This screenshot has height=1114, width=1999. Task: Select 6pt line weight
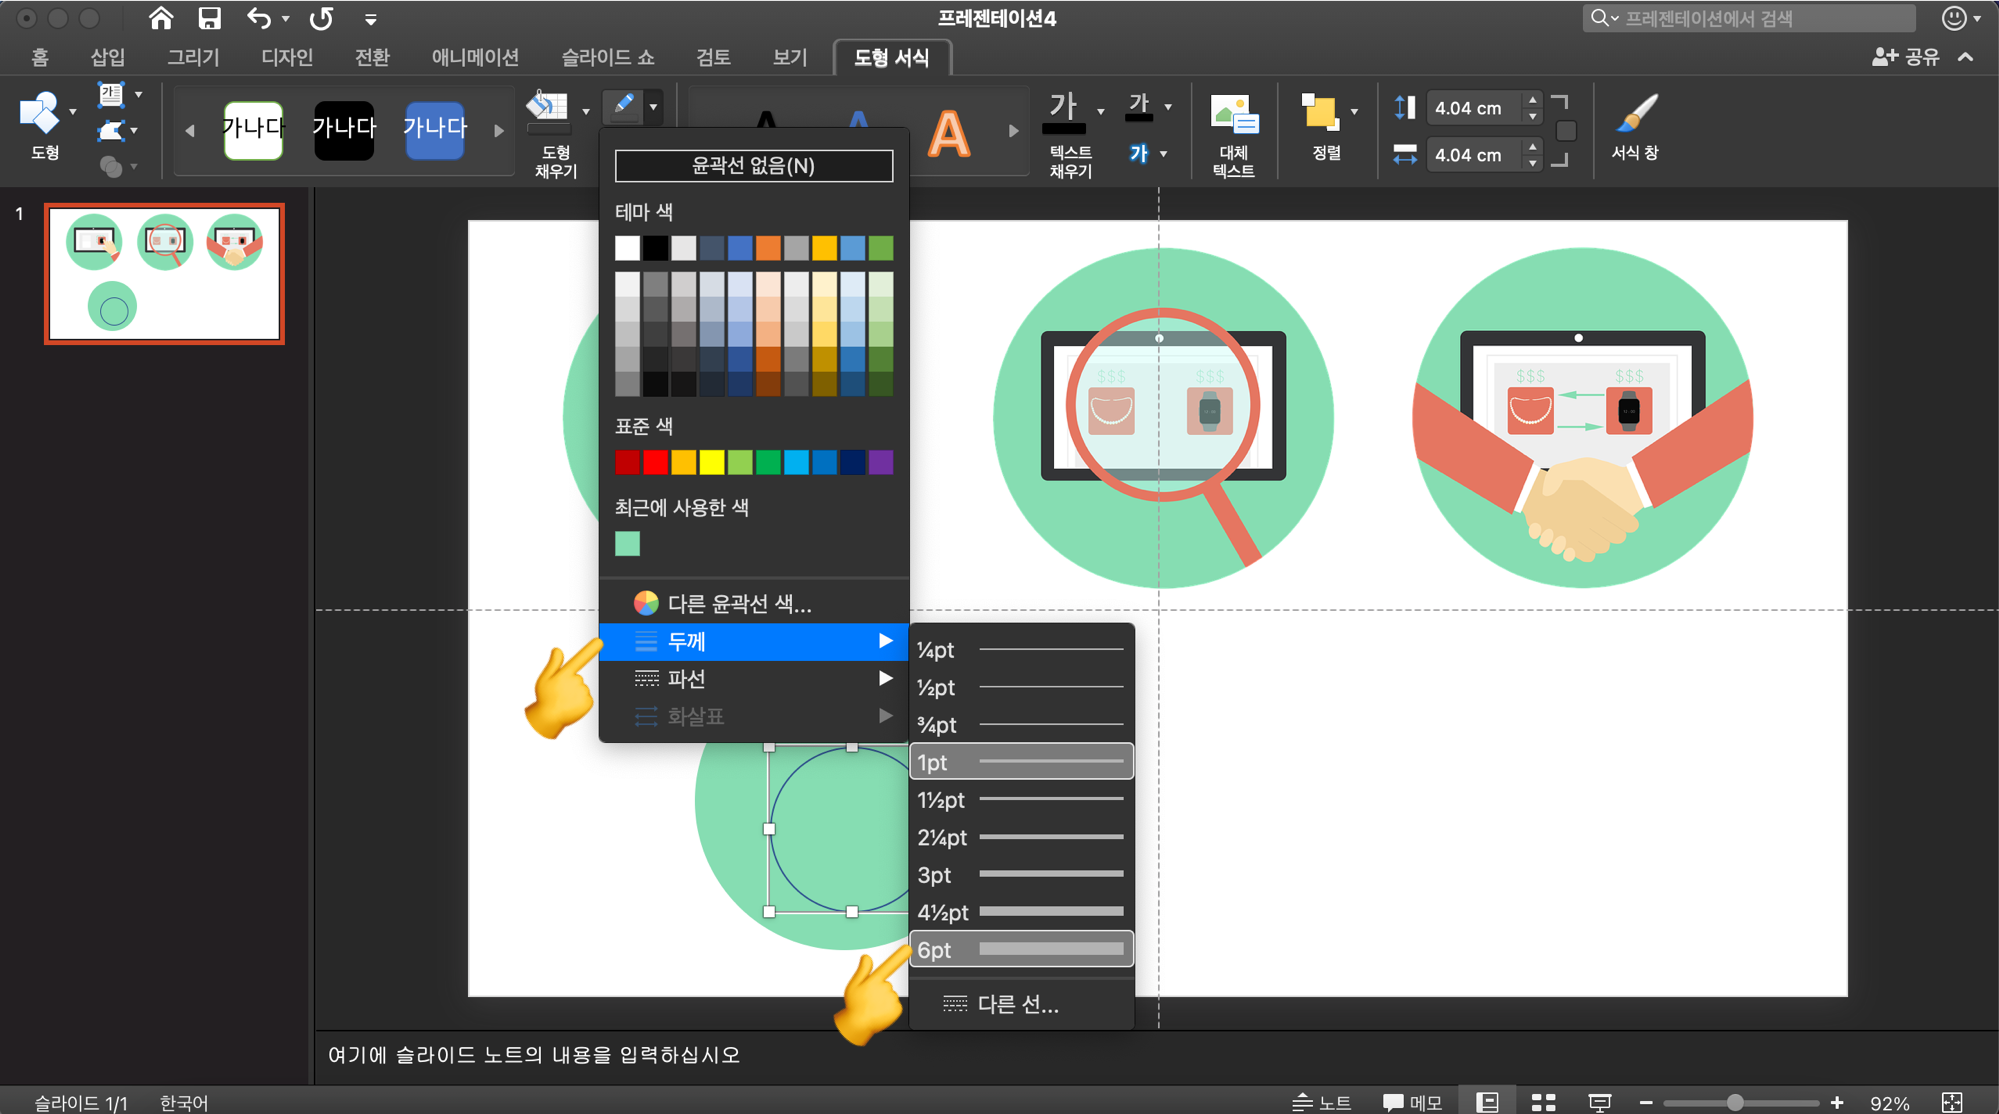(x=1021, y=949)
